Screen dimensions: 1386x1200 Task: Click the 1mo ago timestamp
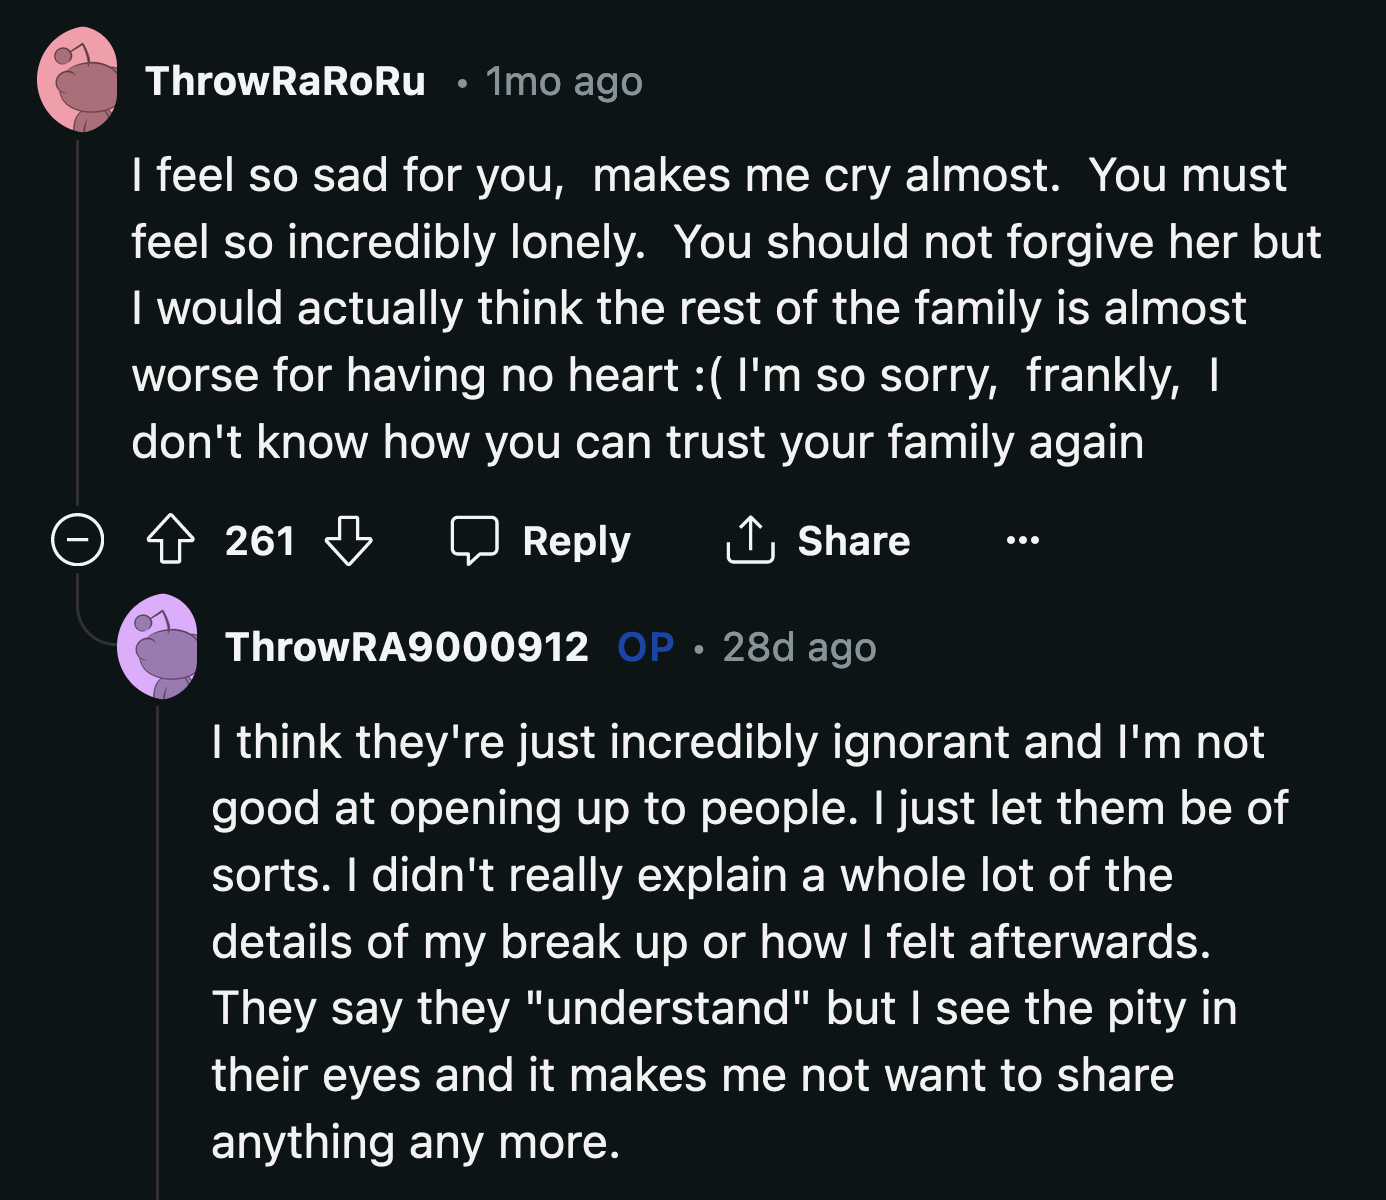(563, 82)
